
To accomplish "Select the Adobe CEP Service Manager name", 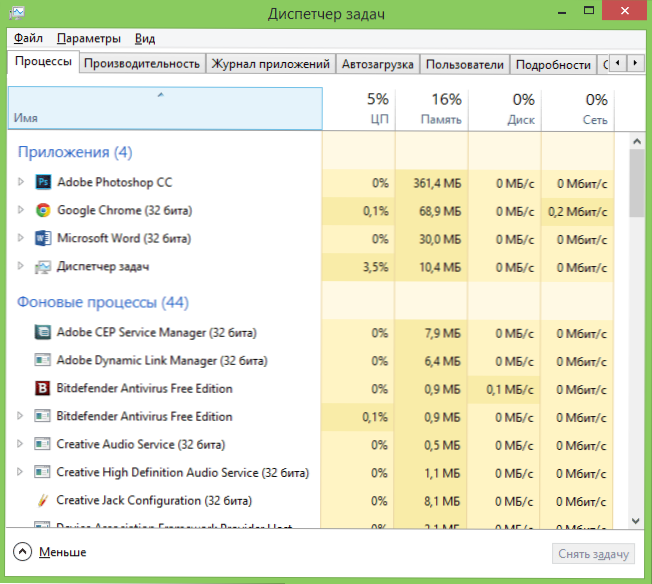I will pos(157,332).
